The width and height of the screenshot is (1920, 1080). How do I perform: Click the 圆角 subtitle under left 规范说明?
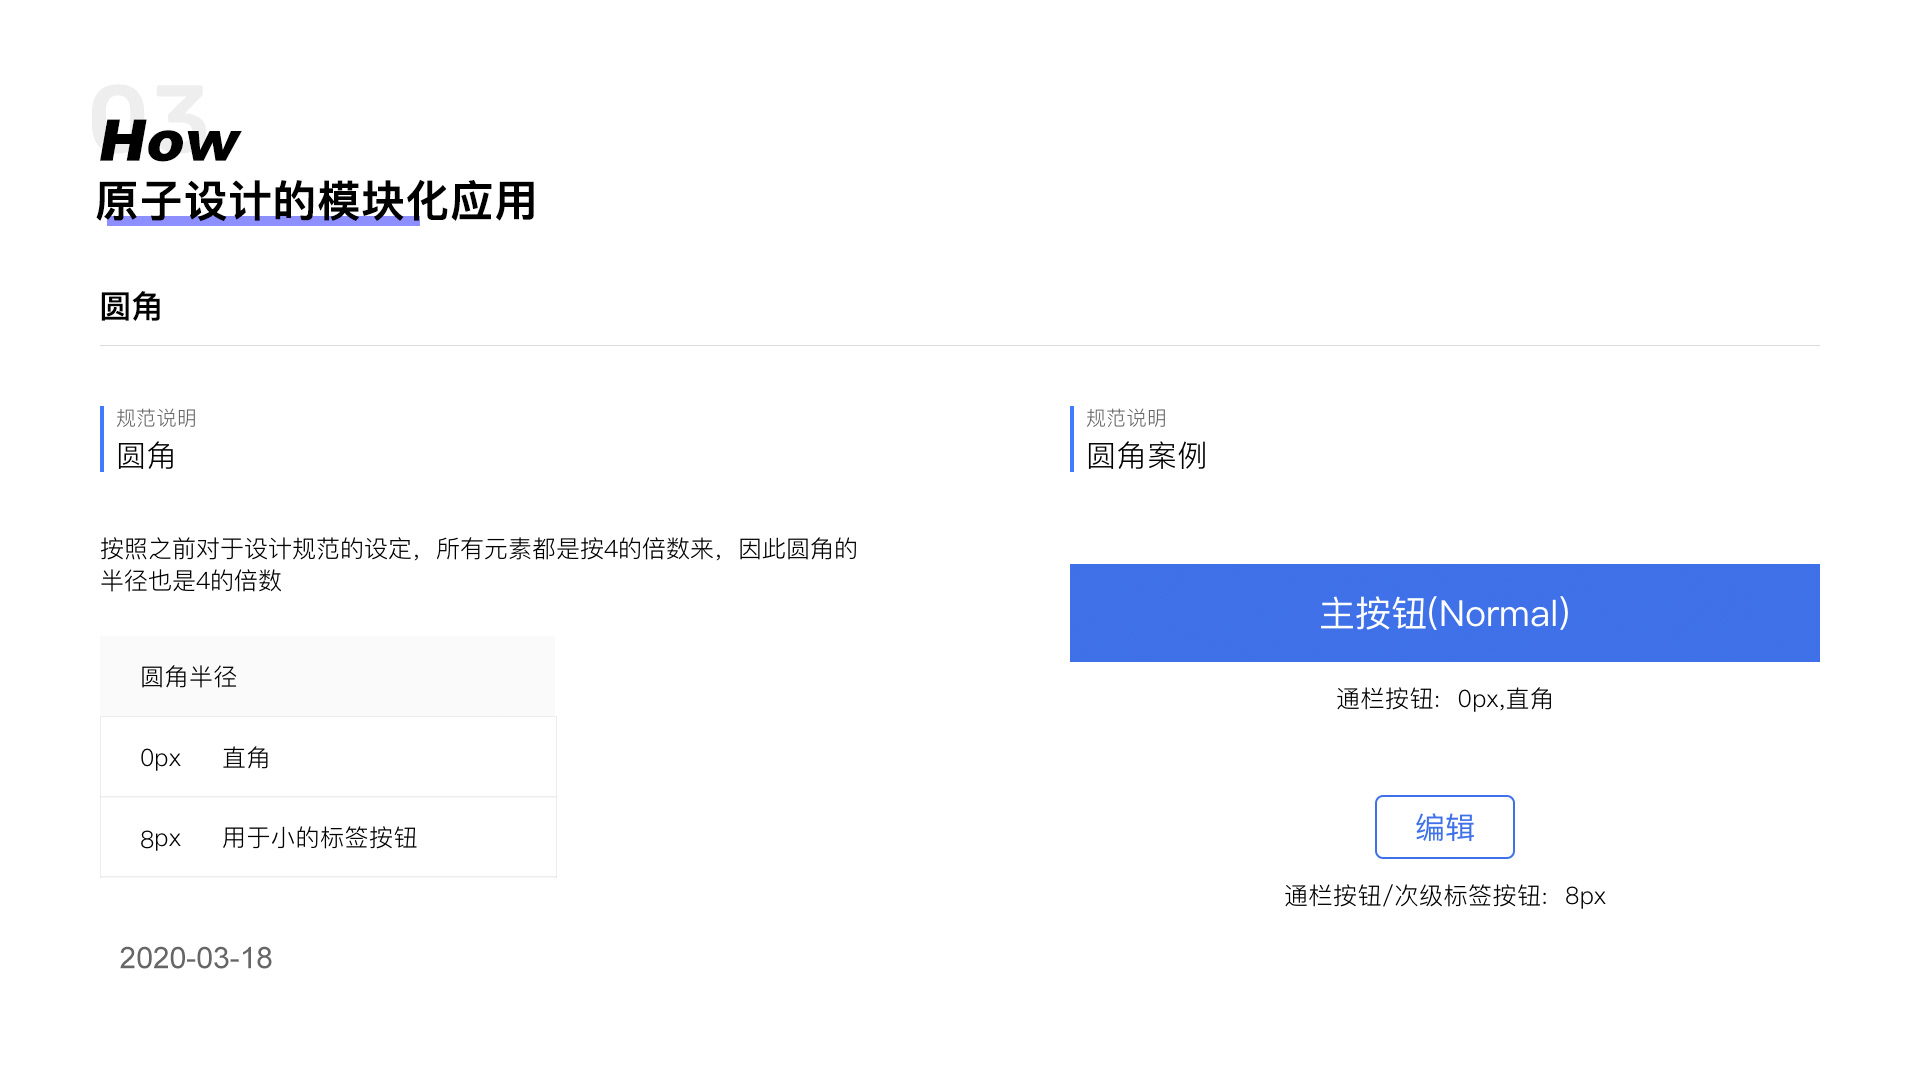pos(146,456)
